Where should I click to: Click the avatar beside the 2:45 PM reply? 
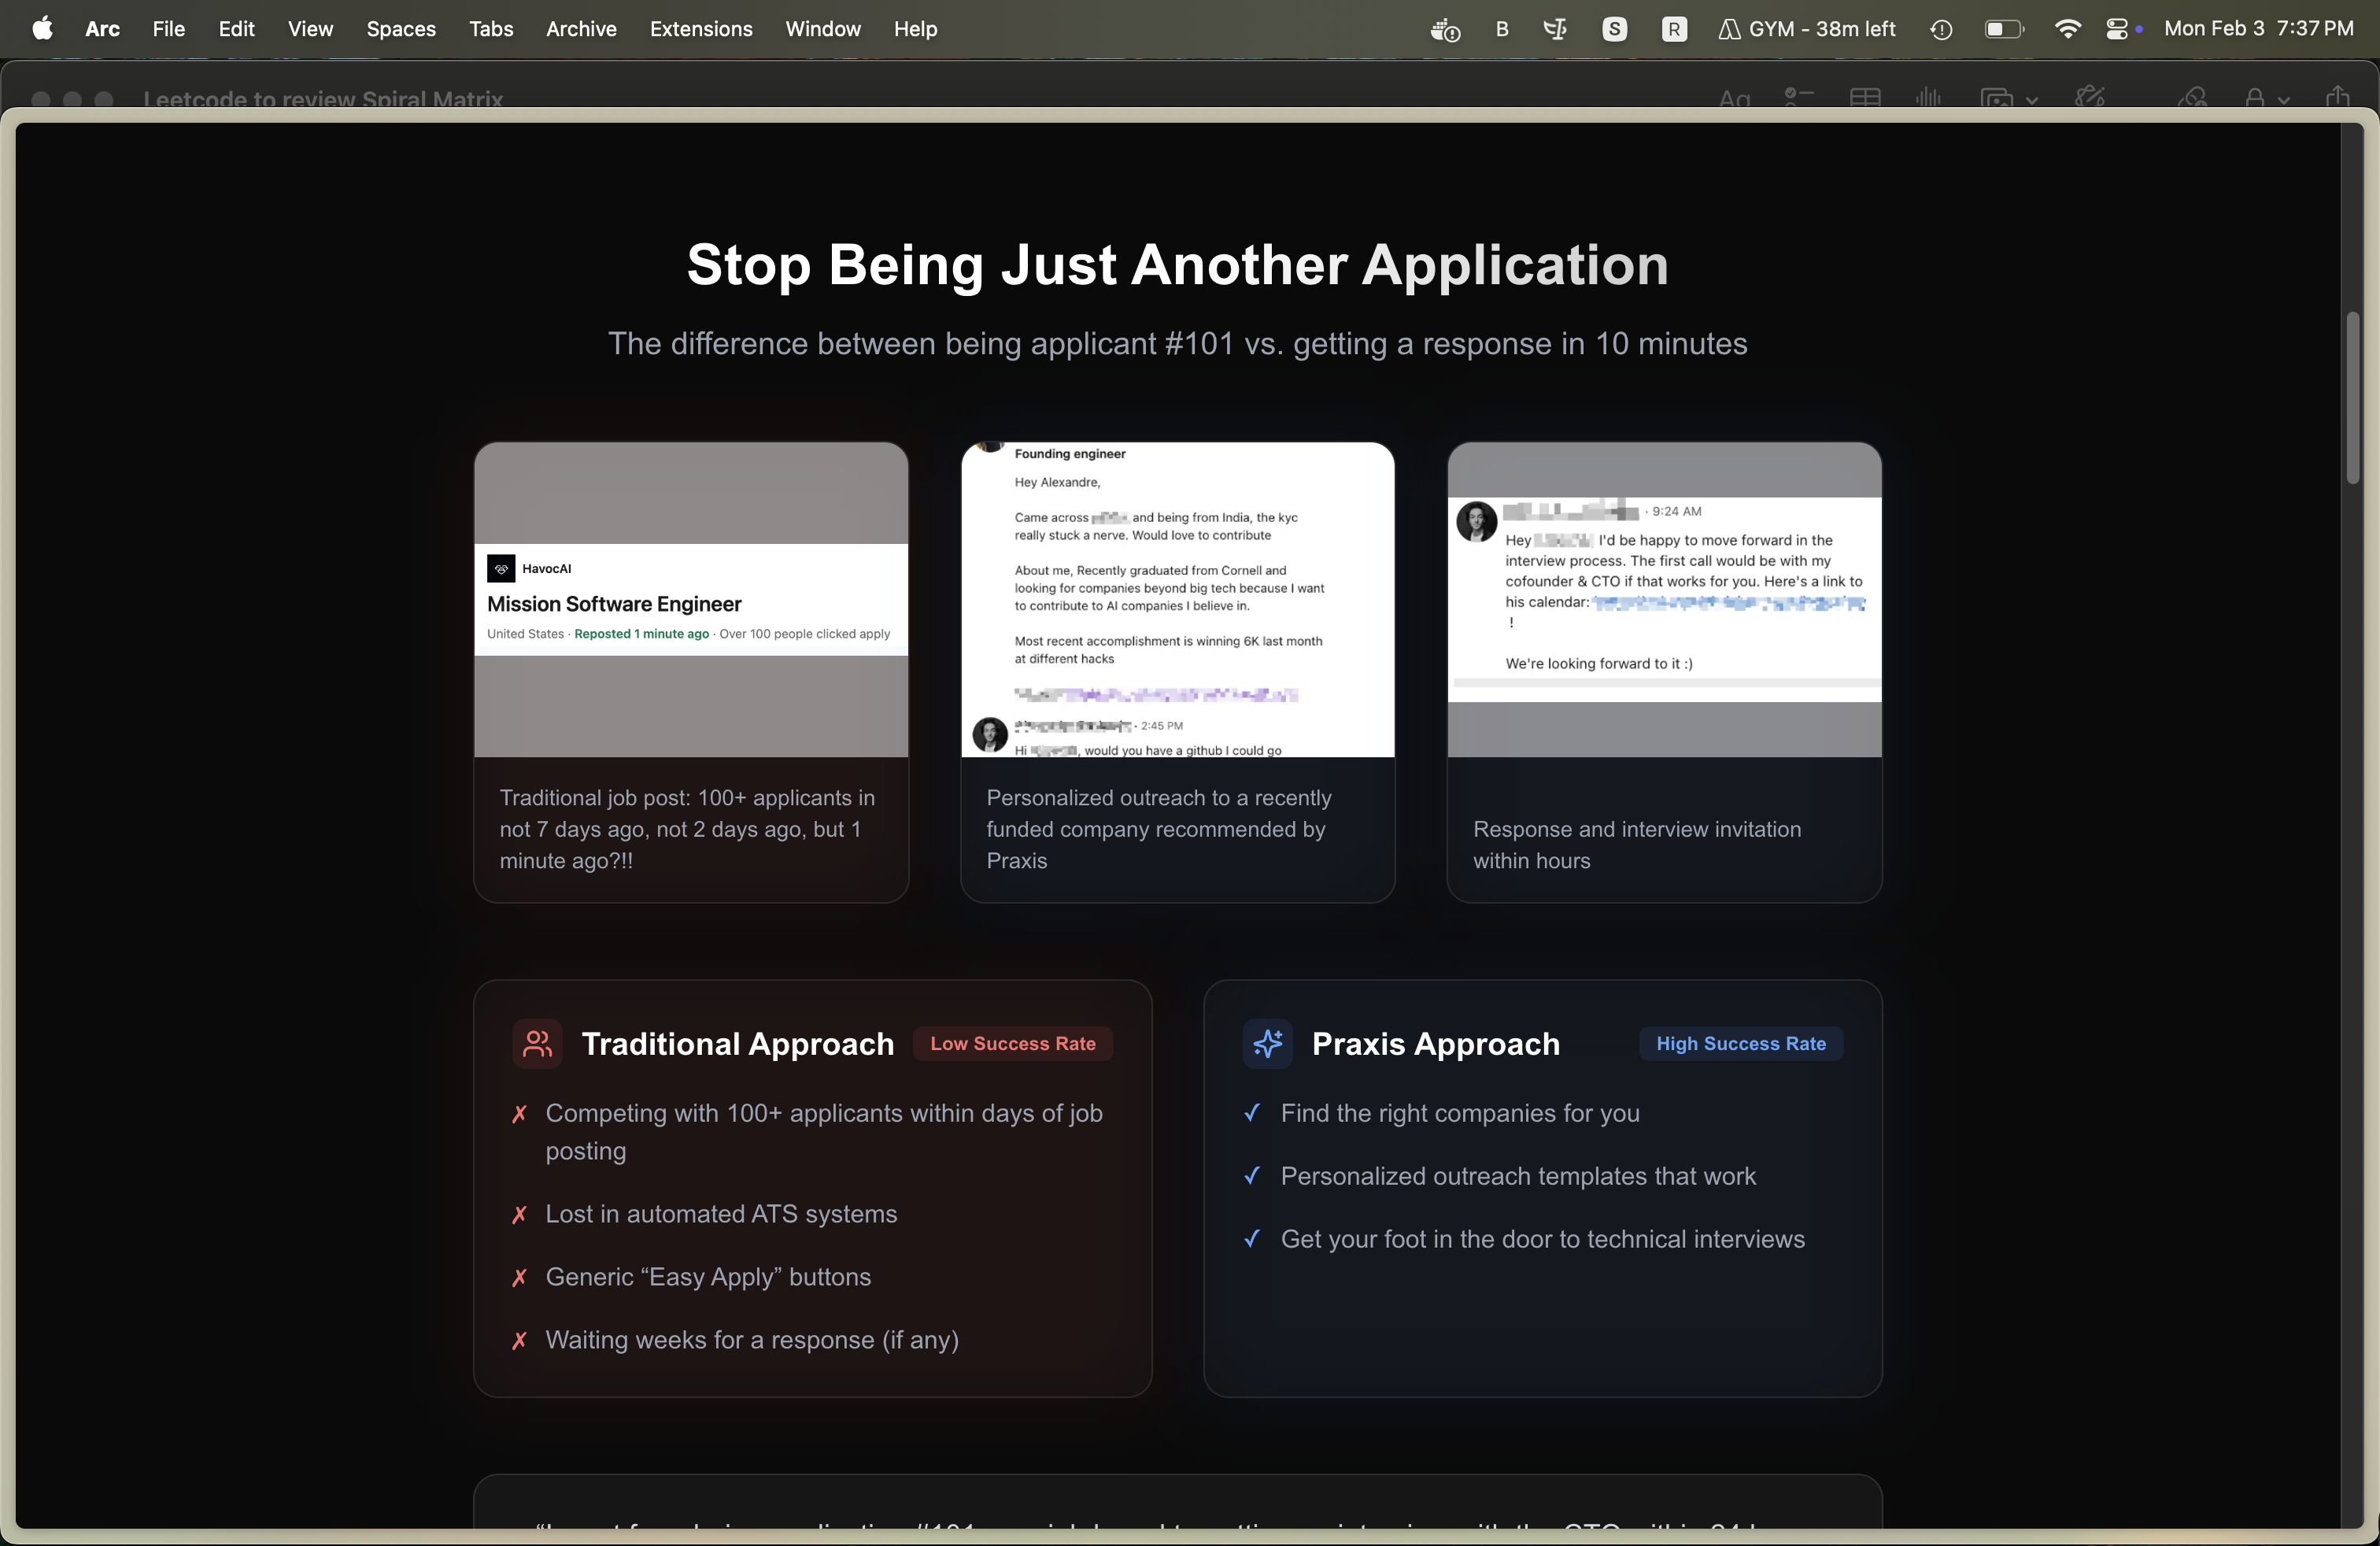[x=990, y=735]
